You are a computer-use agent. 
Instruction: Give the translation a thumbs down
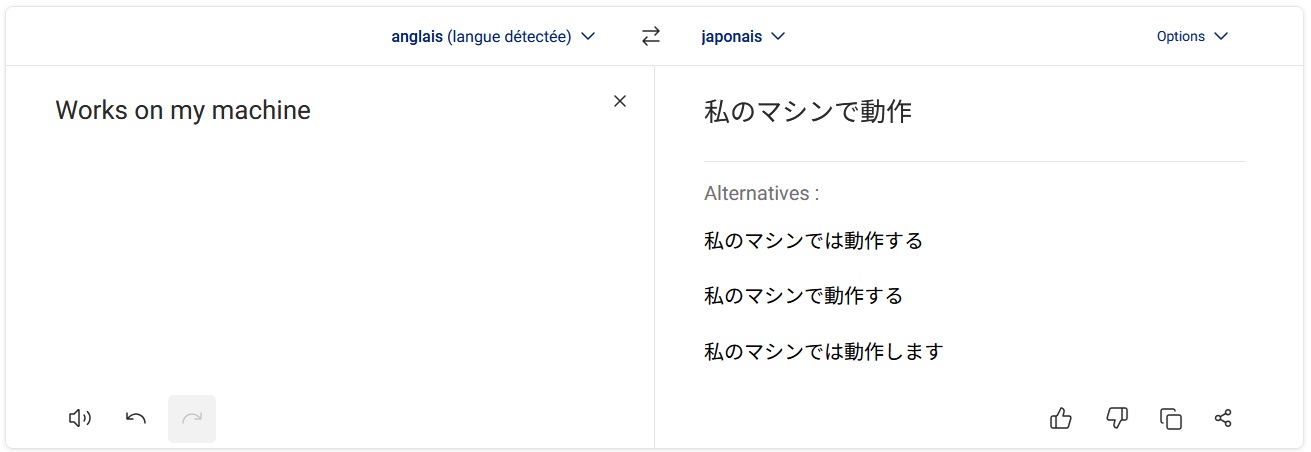[1117, 418]
